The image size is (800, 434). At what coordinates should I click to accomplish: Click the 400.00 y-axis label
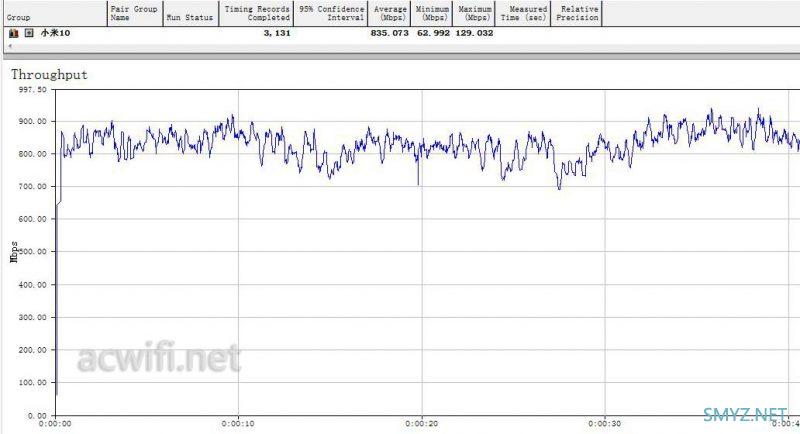(x=33, y=285)
